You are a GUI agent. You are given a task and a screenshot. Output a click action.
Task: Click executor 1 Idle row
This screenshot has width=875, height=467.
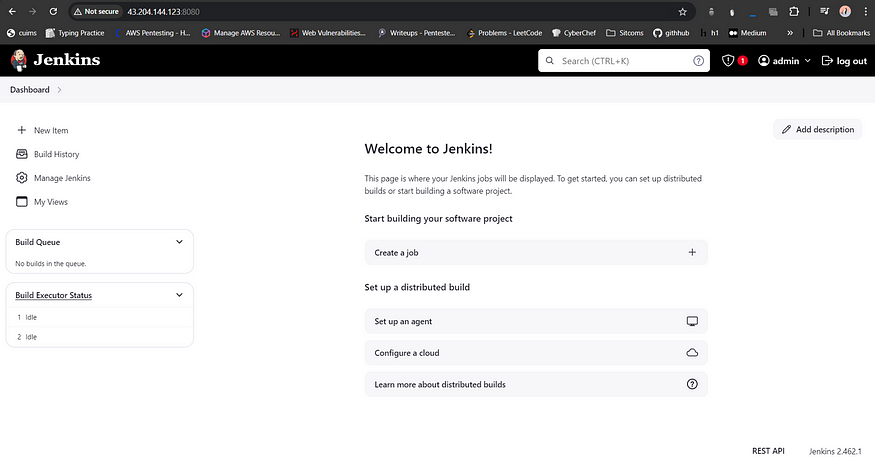pos(100,317)
